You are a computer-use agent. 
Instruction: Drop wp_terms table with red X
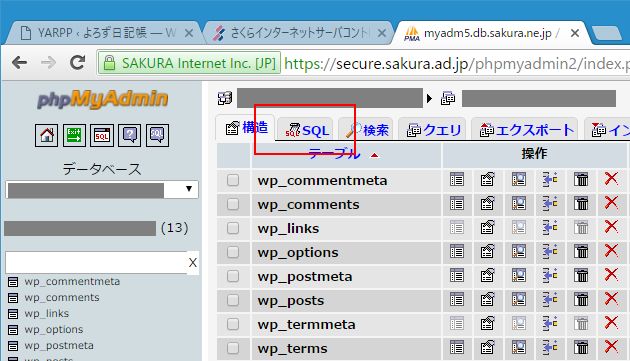click(x=611, y=347)
